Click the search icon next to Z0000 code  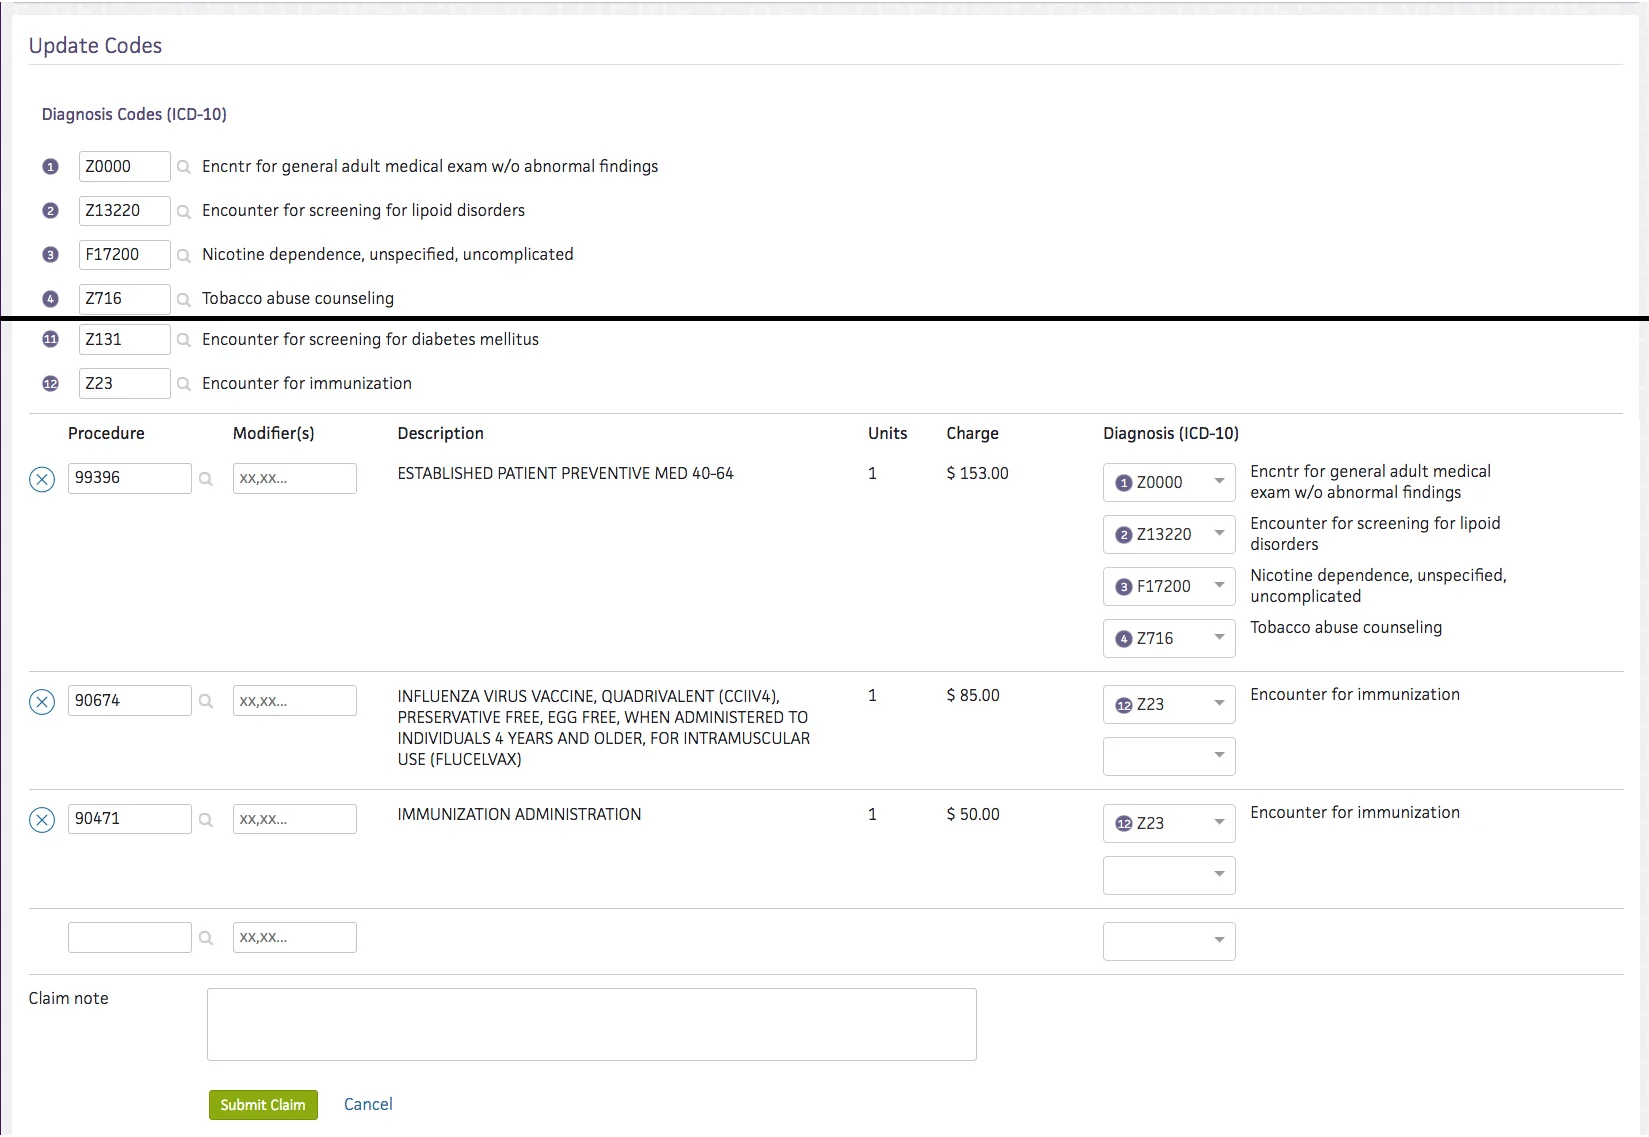[184, 167]
